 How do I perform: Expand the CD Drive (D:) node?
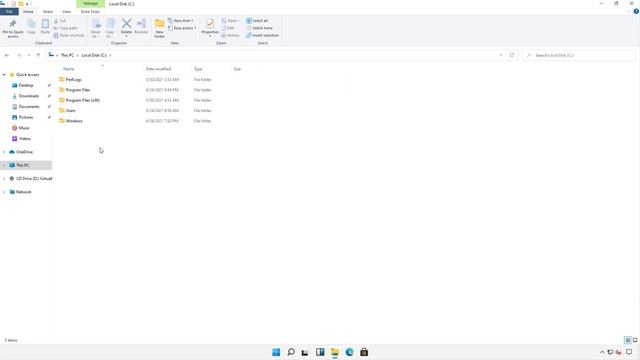pyautogui.click(x=4, y=179)
